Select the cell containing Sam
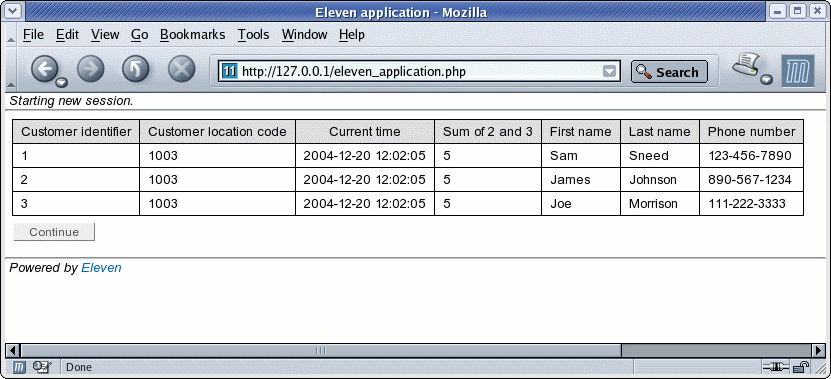Viewport: 831px width, 379px height. [x=580, y=156]
